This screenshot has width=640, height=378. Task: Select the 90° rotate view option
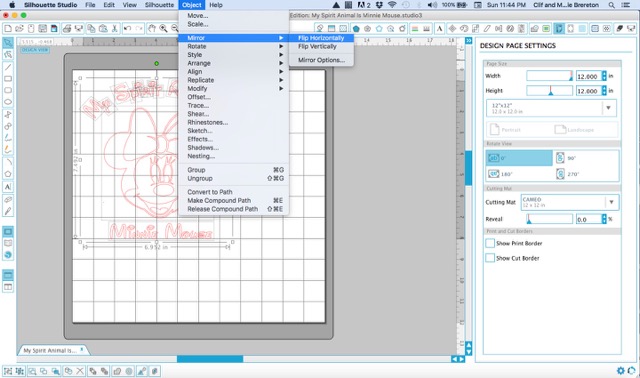586,158
